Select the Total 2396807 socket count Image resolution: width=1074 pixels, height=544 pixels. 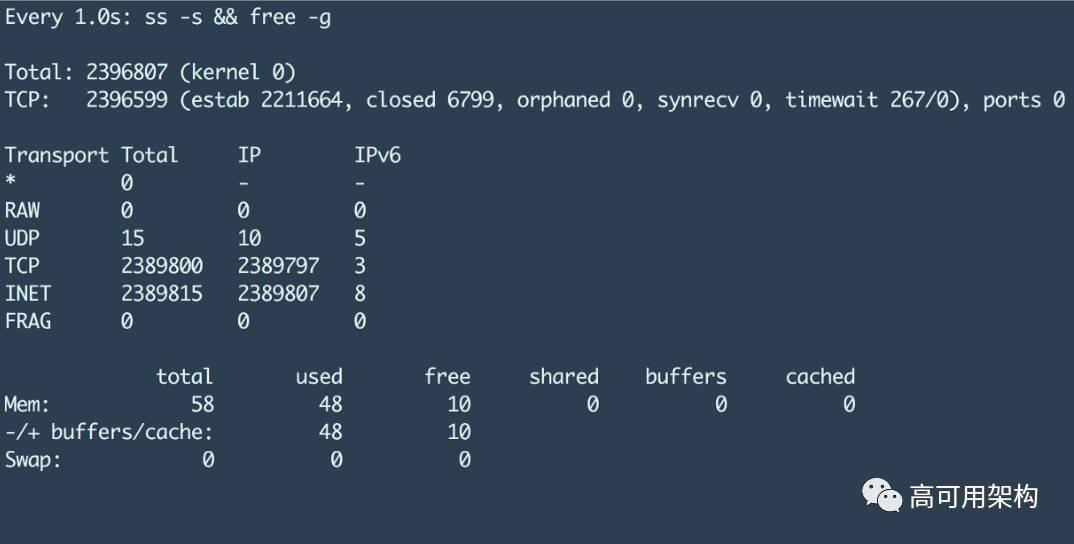click(127, 72)
